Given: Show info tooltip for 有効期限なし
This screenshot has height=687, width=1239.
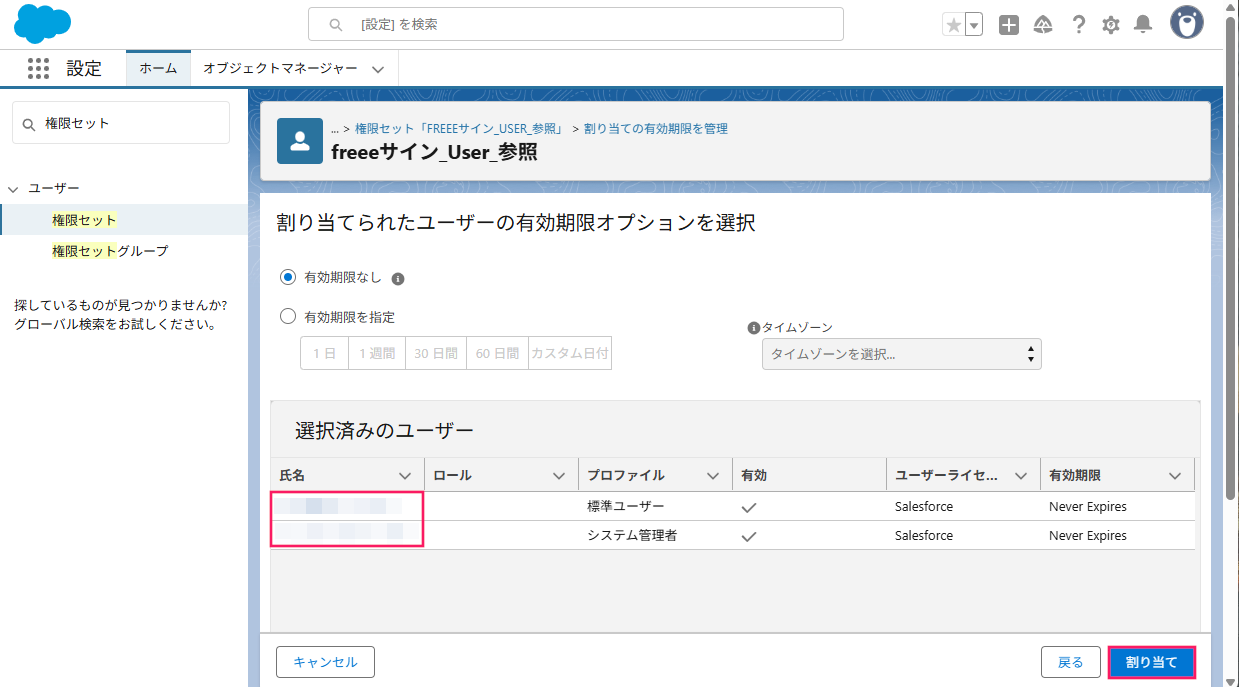Looking at the screenshot, I should (x=398, y=279).
